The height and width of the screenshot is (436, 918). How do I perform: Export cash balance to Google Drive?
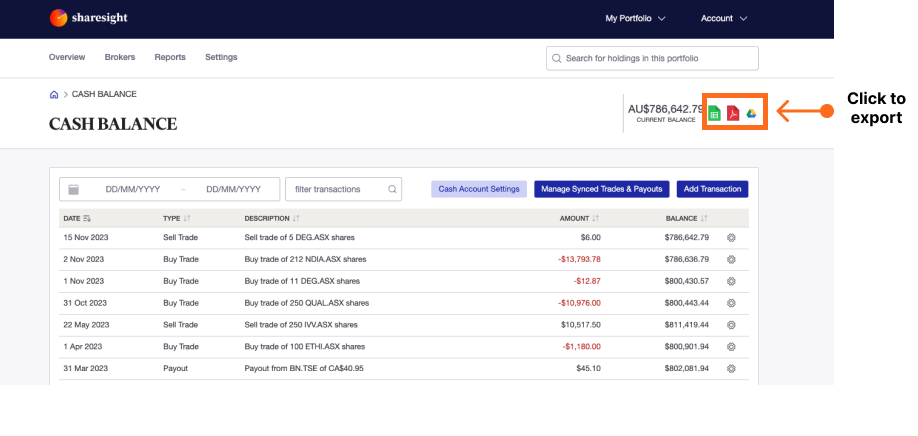[751, 113]
